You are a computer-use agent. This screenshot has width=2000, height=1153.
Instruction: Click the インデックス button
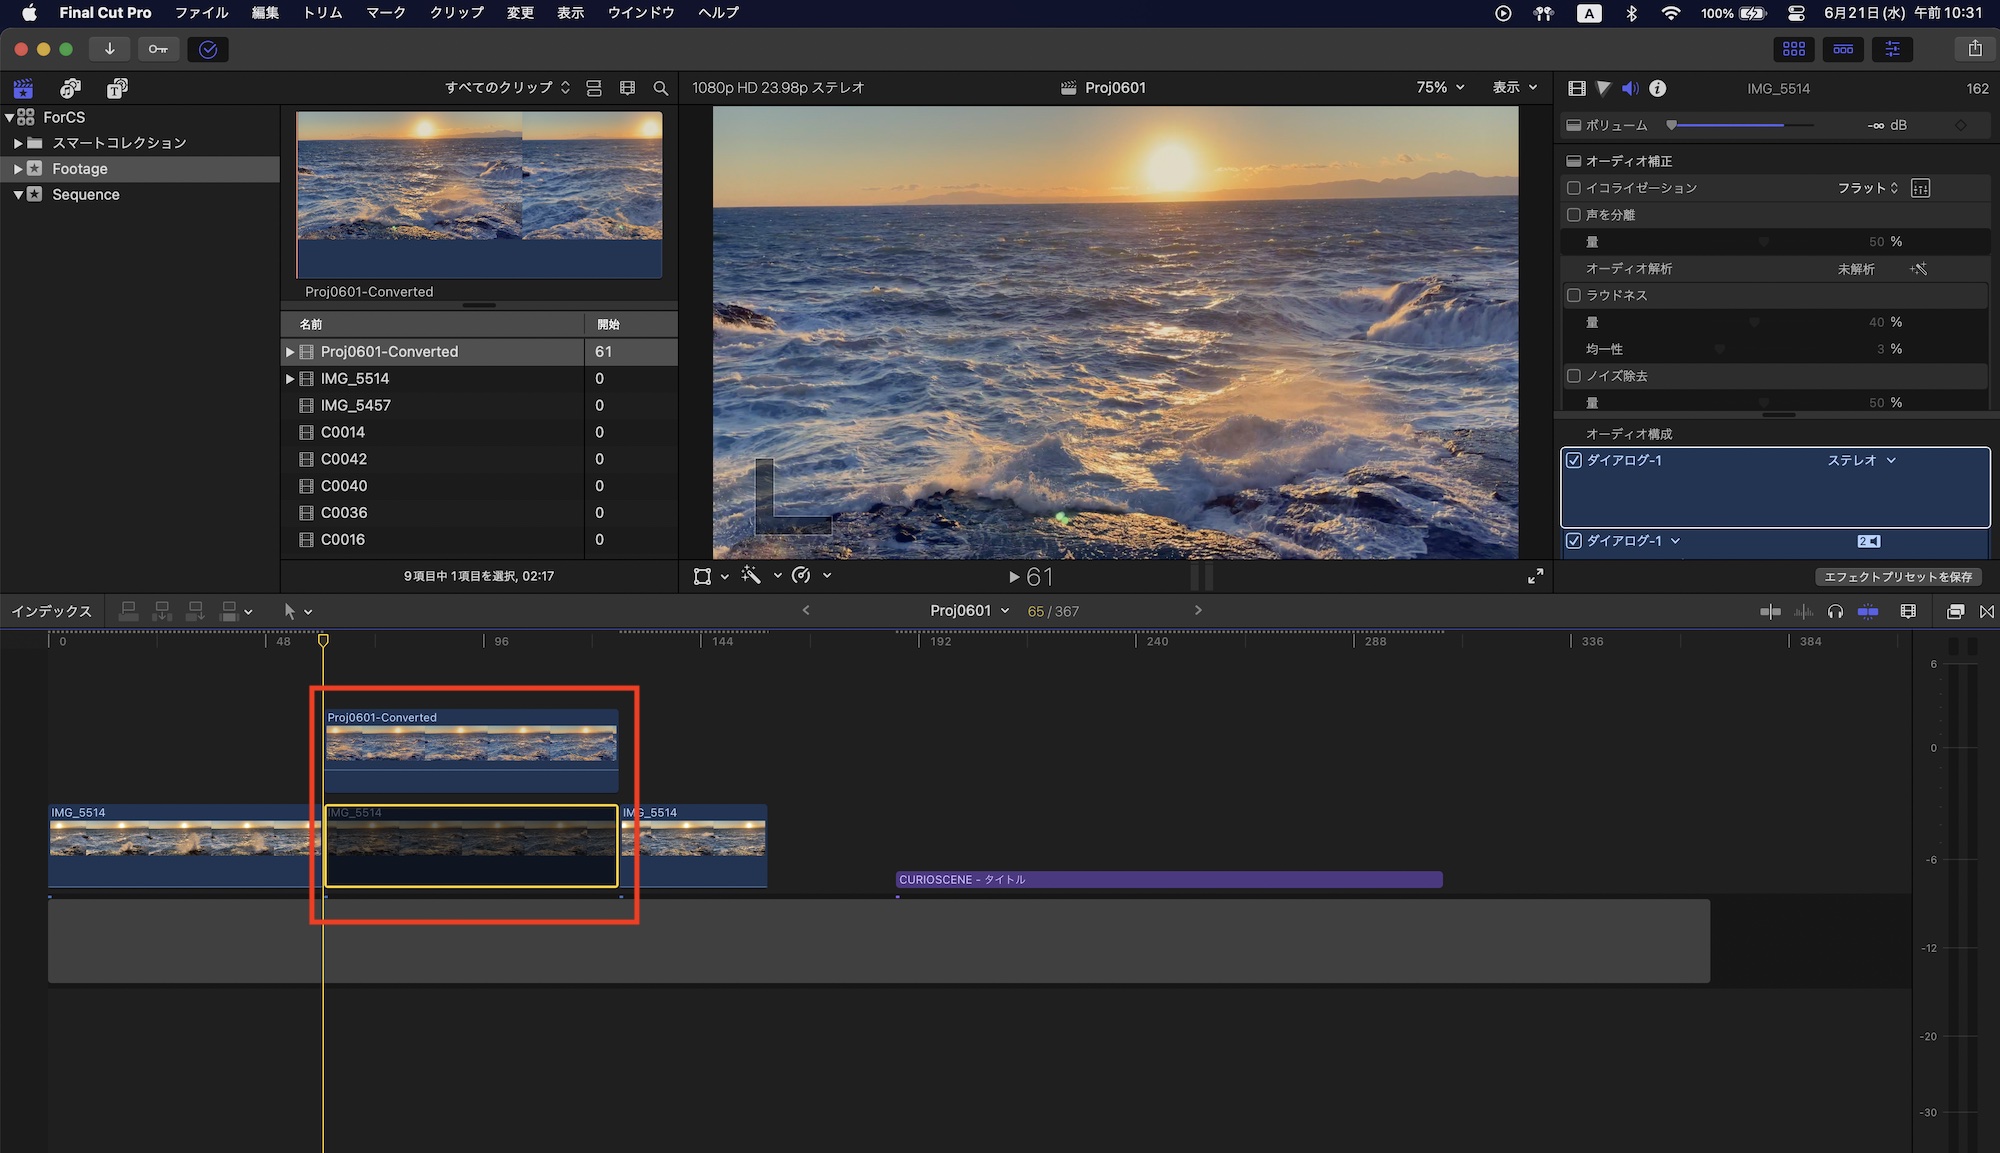(51, 611)
